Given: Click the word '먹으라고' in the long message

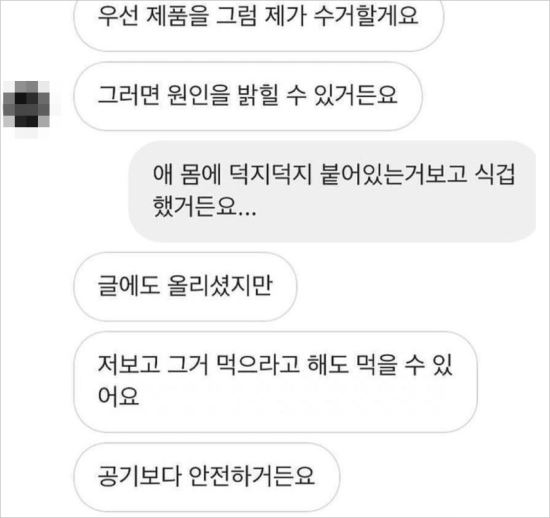Looking at the screenshot, I should pos(257,365).
